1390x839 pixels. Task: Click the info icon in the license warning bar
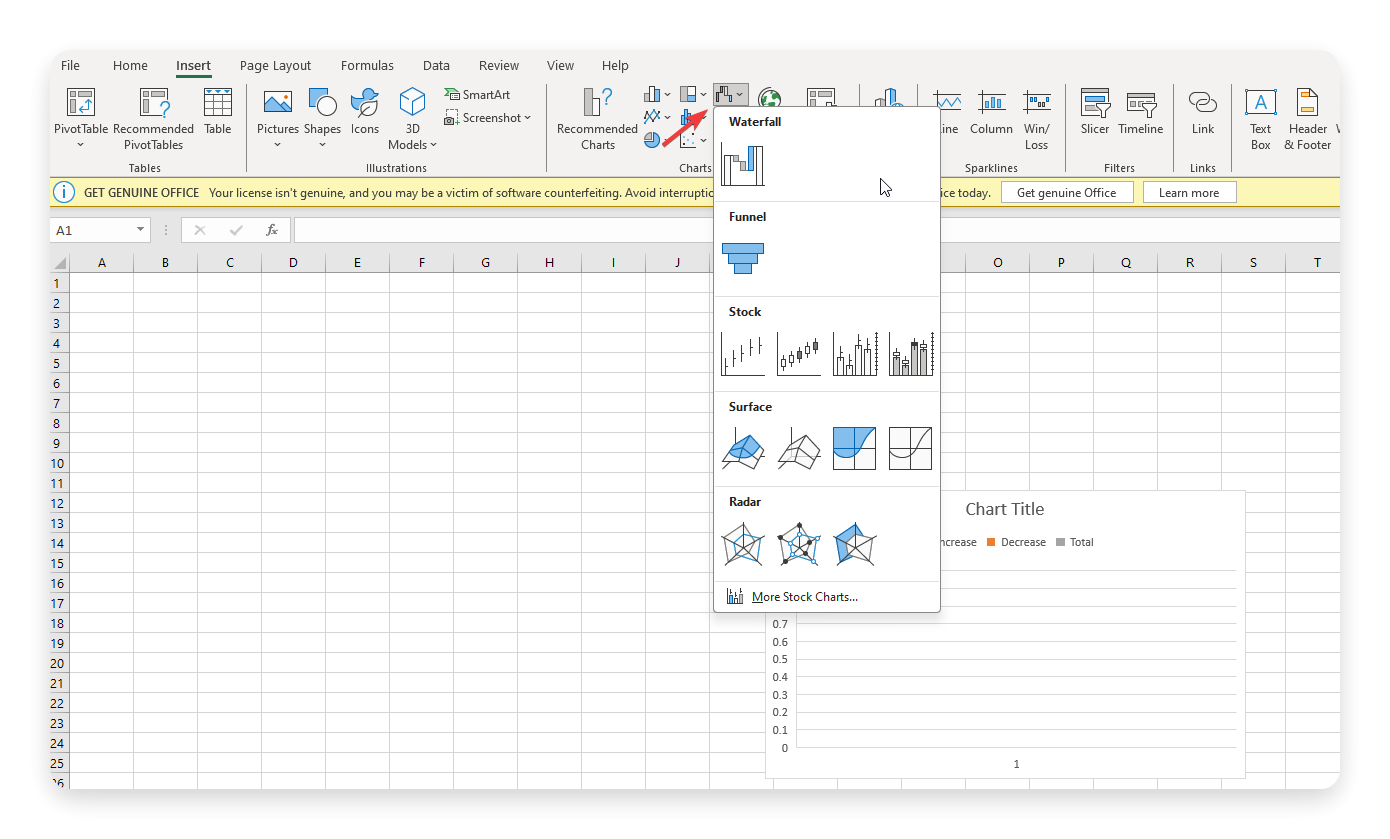64,192
